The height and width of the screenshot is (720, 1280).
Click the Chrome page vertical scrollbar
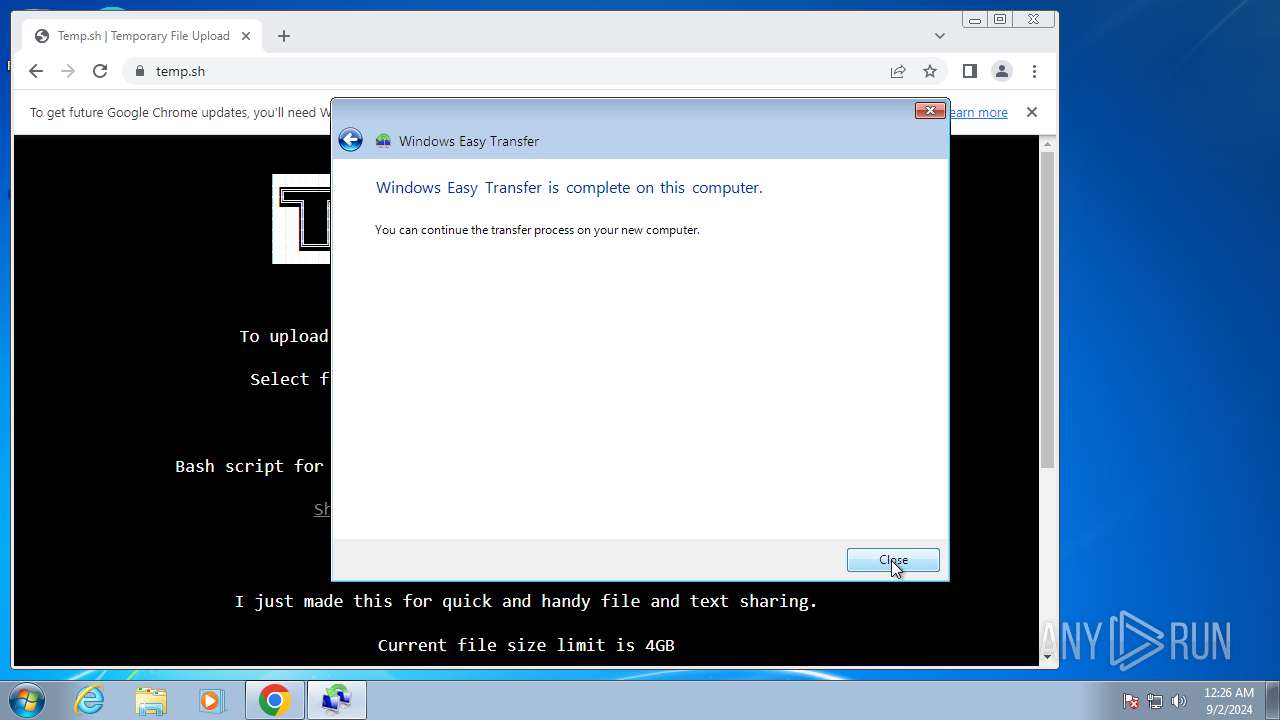coord(1047,310)
